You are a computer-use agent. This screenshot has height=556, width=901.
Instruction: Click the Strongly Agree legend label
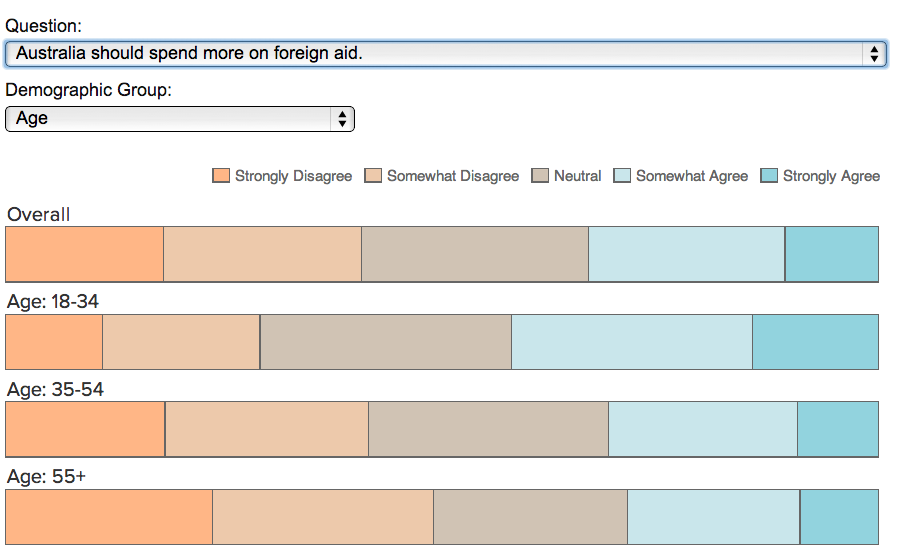tap(831, 176)
